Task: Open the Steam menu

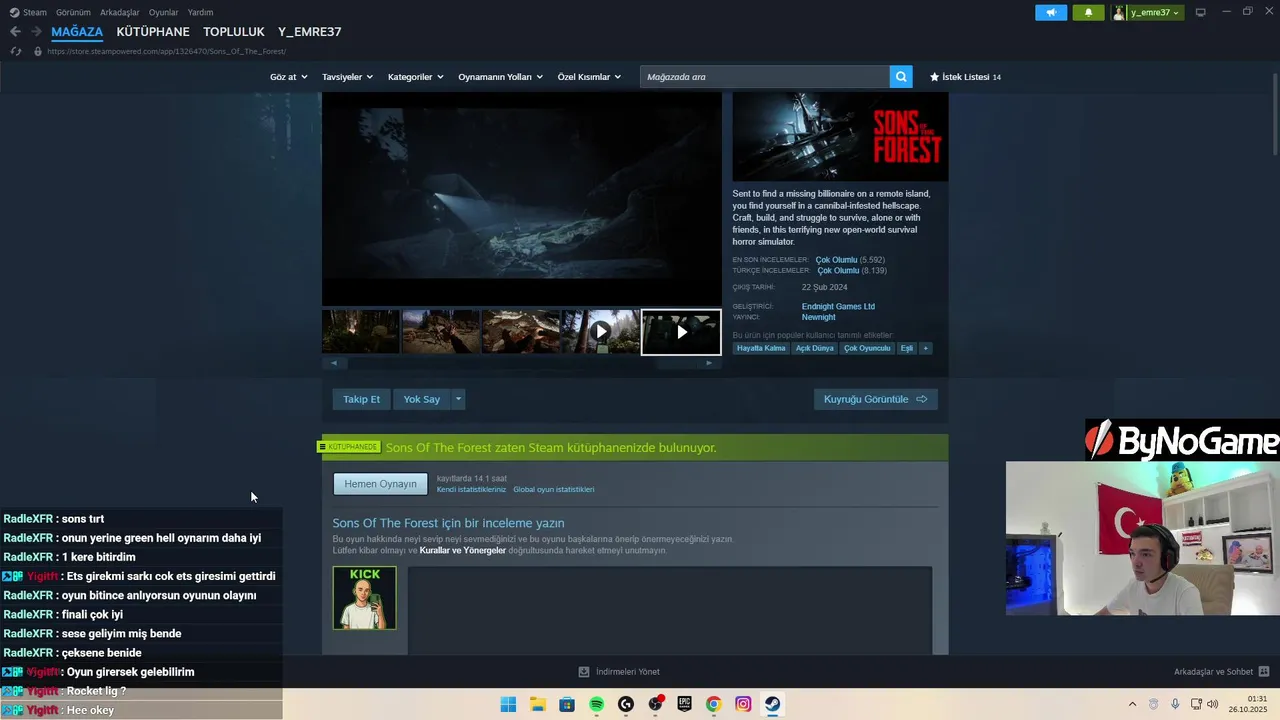Action: pyautogui.click(x=29, y=12)
